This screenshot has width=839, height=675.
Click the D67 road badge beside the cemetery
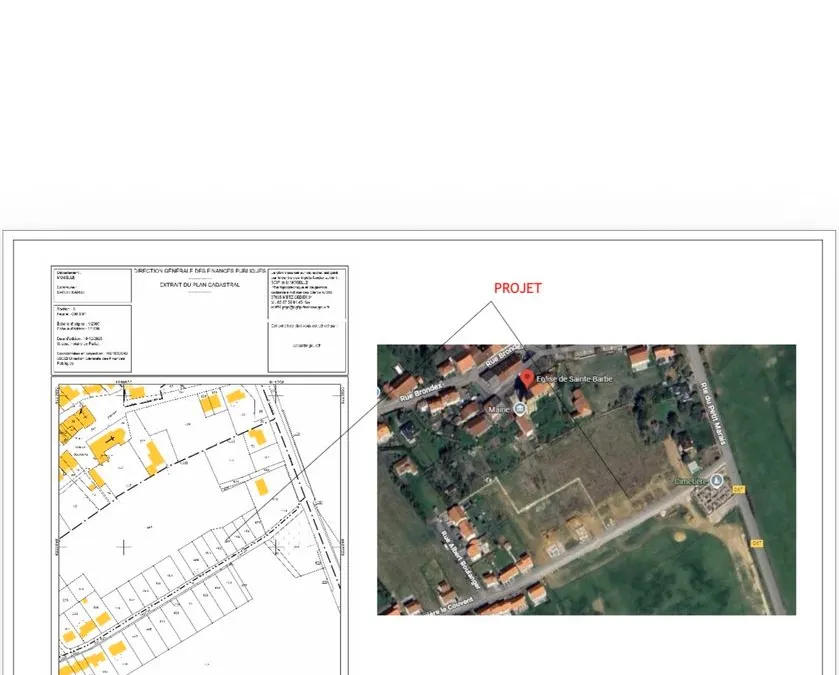[x=738, y=489]
